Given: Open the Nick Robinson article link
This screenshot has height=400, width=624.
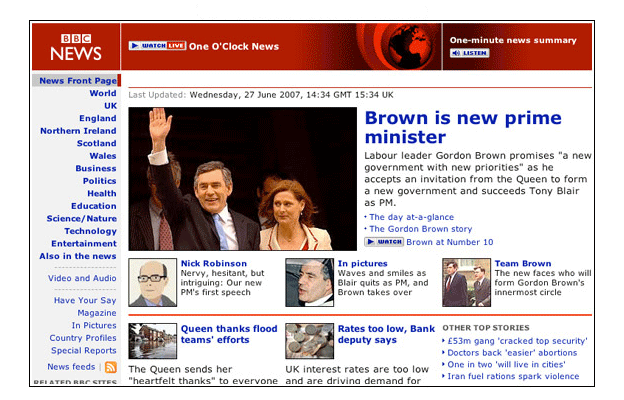Looking at the screenshot, I should [214, 263].
